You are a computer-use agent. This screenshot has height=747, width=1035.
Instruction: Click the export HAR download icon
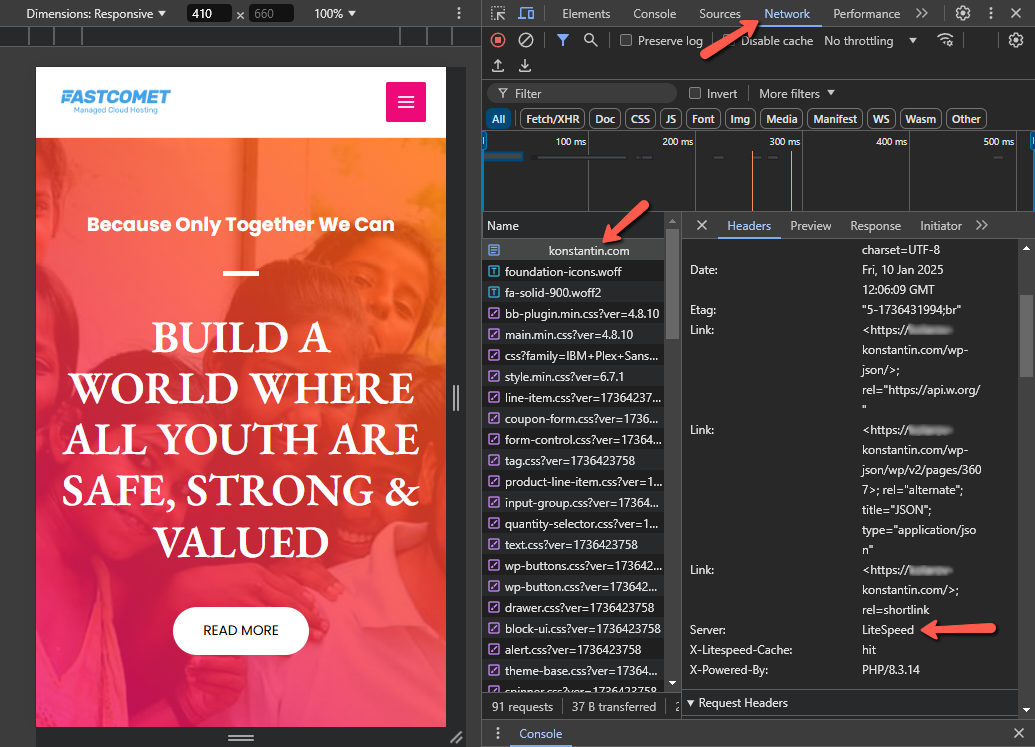pos(524,65)
